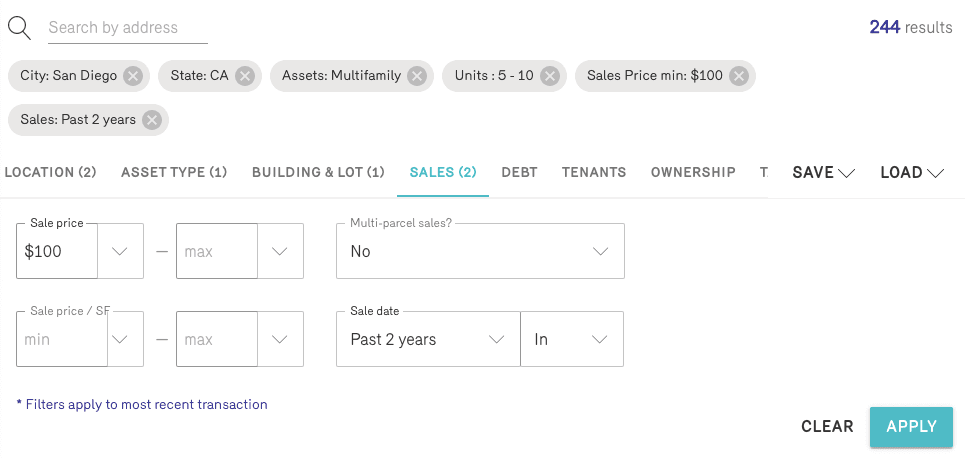Click the Clear filters button
Viewport: 965px width, 458px height.
point(827,426)
